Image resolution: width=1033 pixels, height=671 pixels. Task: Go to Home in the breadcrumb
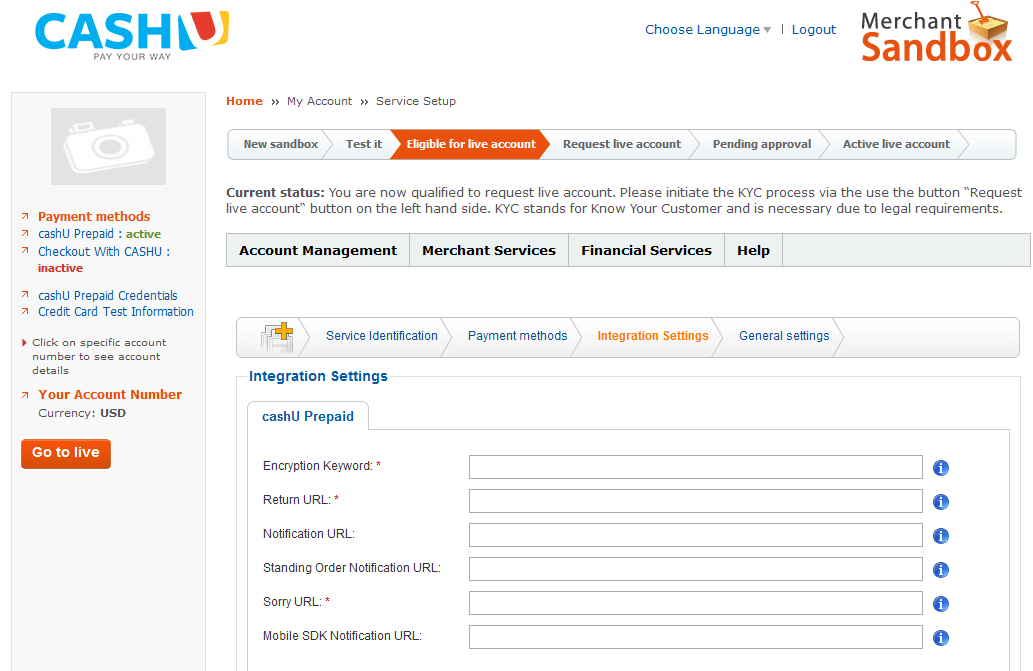coord(244,101)
